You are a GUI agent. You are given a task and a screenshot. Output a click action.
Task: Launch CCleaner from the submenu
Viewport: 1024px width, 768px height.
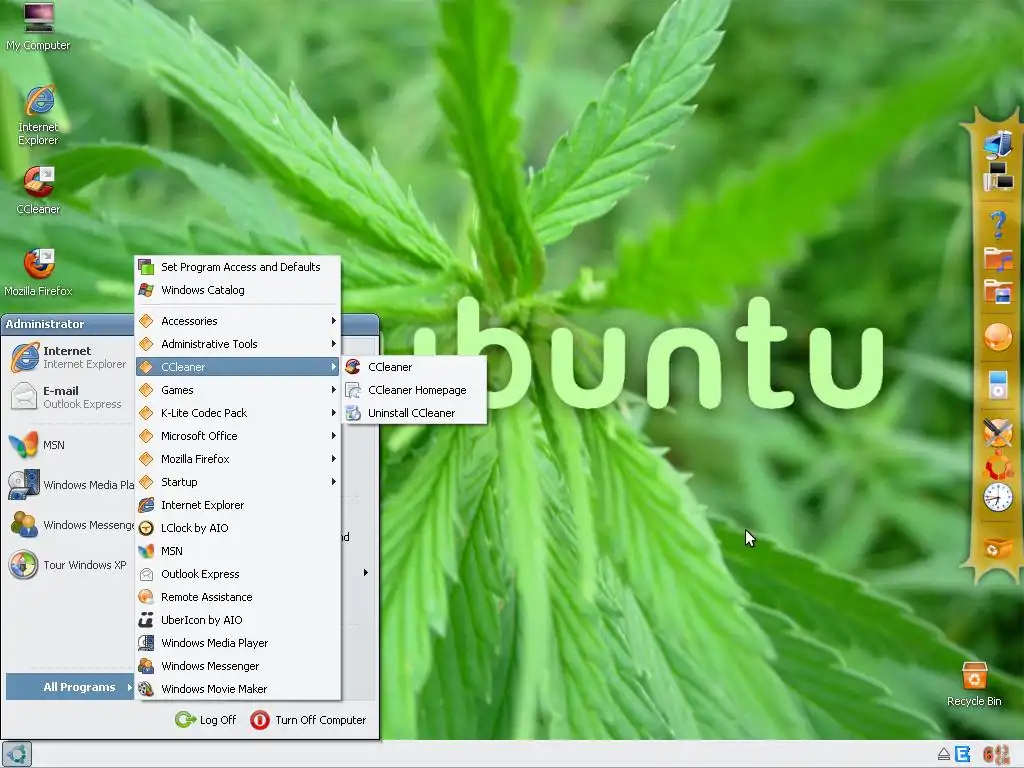coord(415,367)
